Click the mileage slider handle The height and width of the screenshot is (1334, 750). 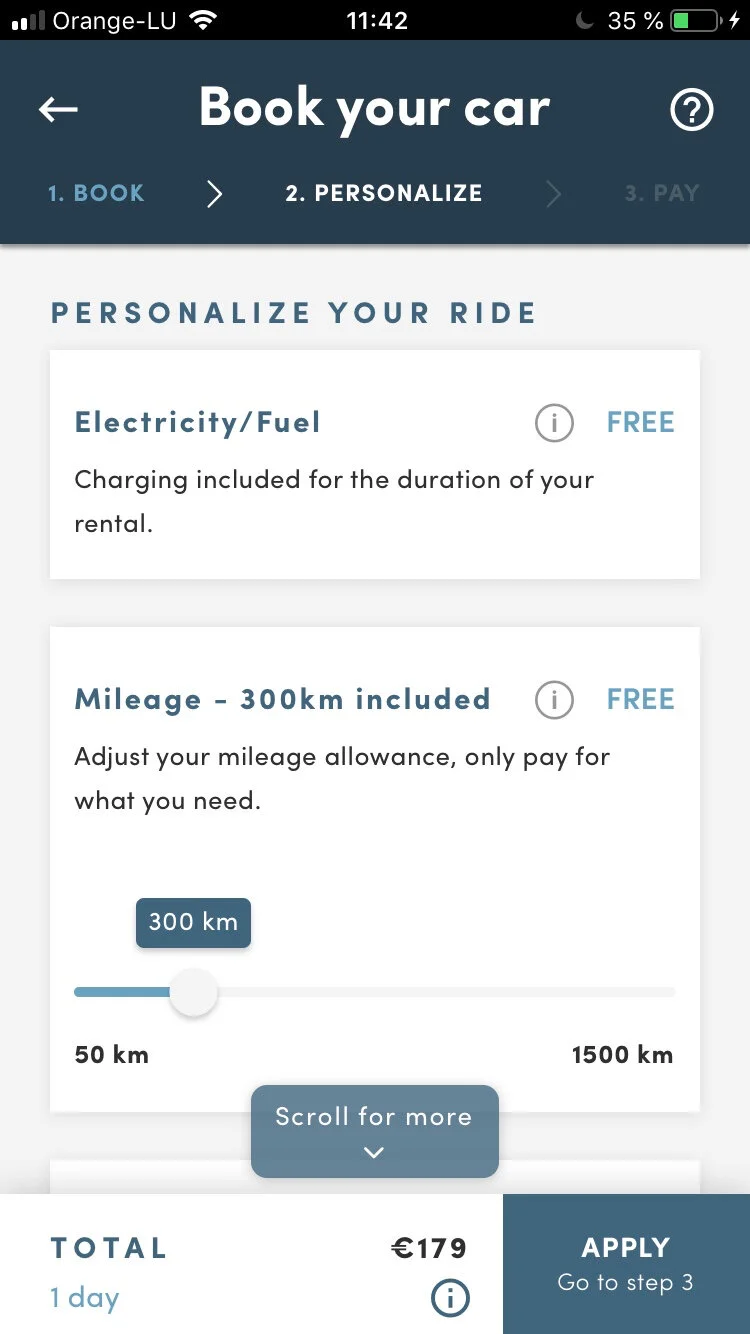pyautogui.click(x=193, y=993)
